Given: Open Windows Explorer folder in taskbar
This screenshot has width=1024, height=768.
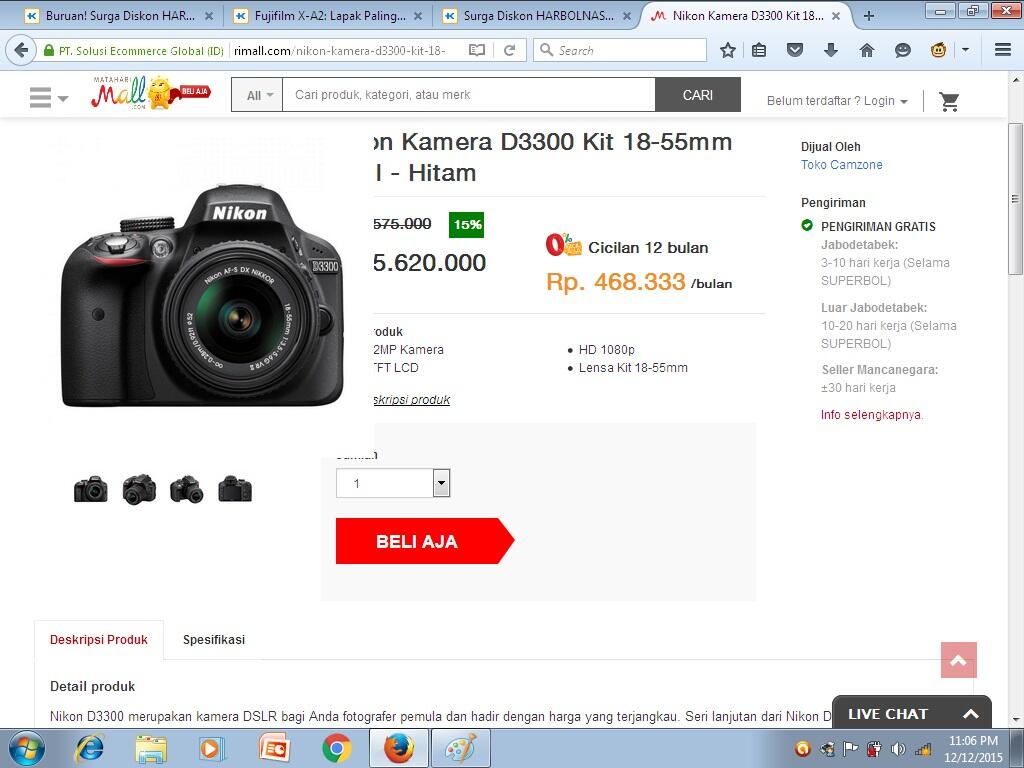Looking at the screenshot, I should click(151, 748).
